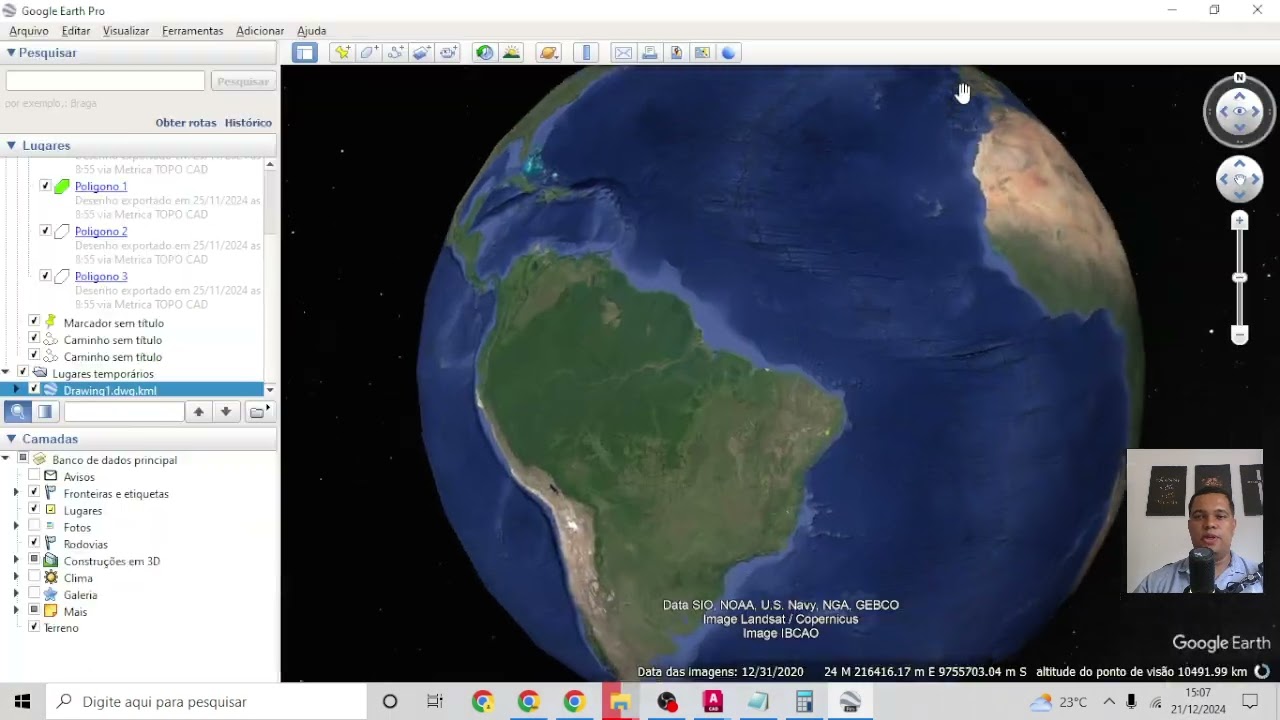
Task: Uncheck the Poligono 2 checkbox
Action: tap(45, 231)
